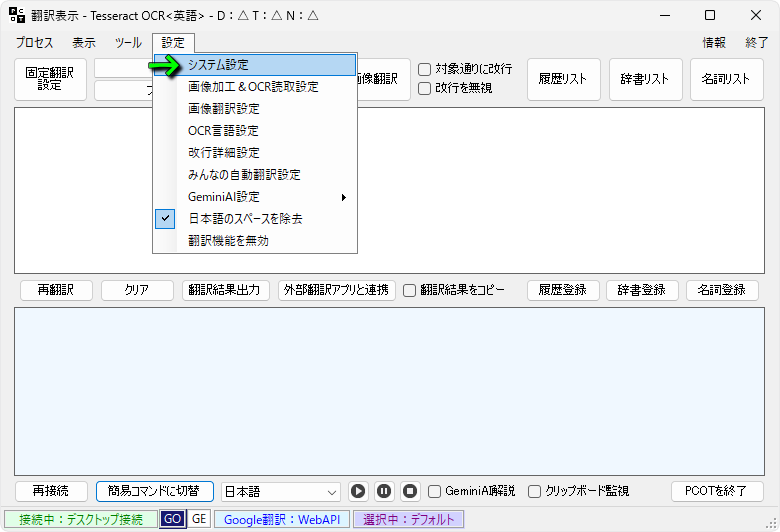Open the 日本語 language dropdown
Viewport: 780px width, 532px height.
(281, 491)
